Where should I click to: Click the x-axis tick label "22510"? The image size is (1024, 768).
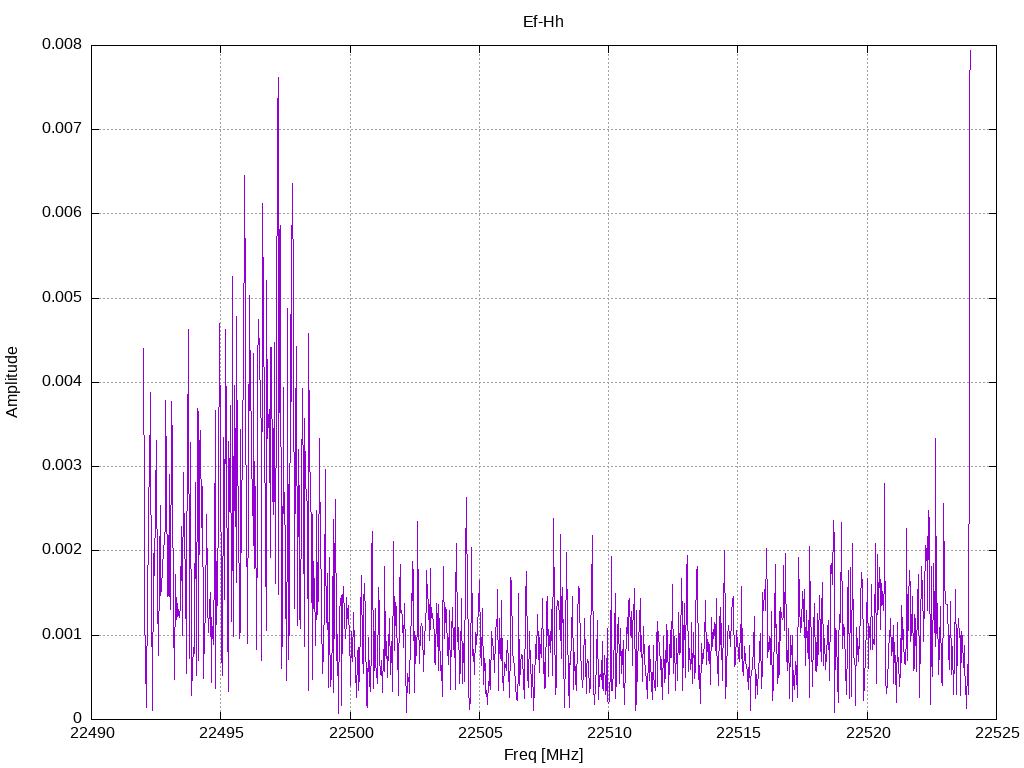pos(609,733)
